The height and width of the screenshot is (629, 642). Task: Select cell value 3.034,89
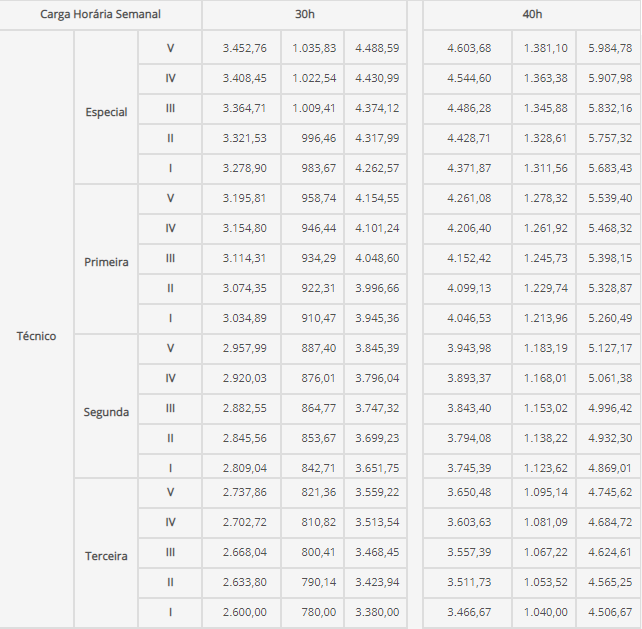pos(244,318)
